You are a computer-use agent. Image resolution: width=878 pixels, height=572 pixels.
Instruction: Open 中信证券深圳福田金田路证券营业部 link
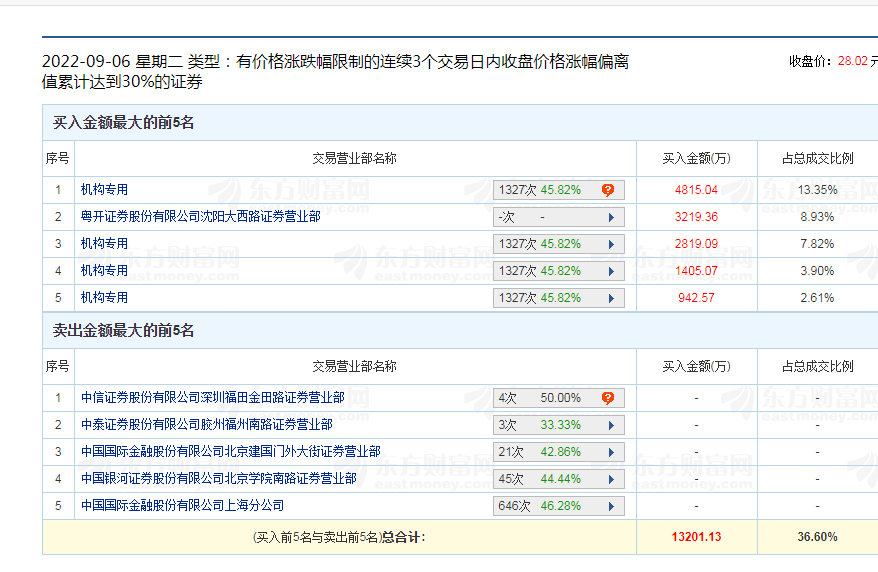213,397
